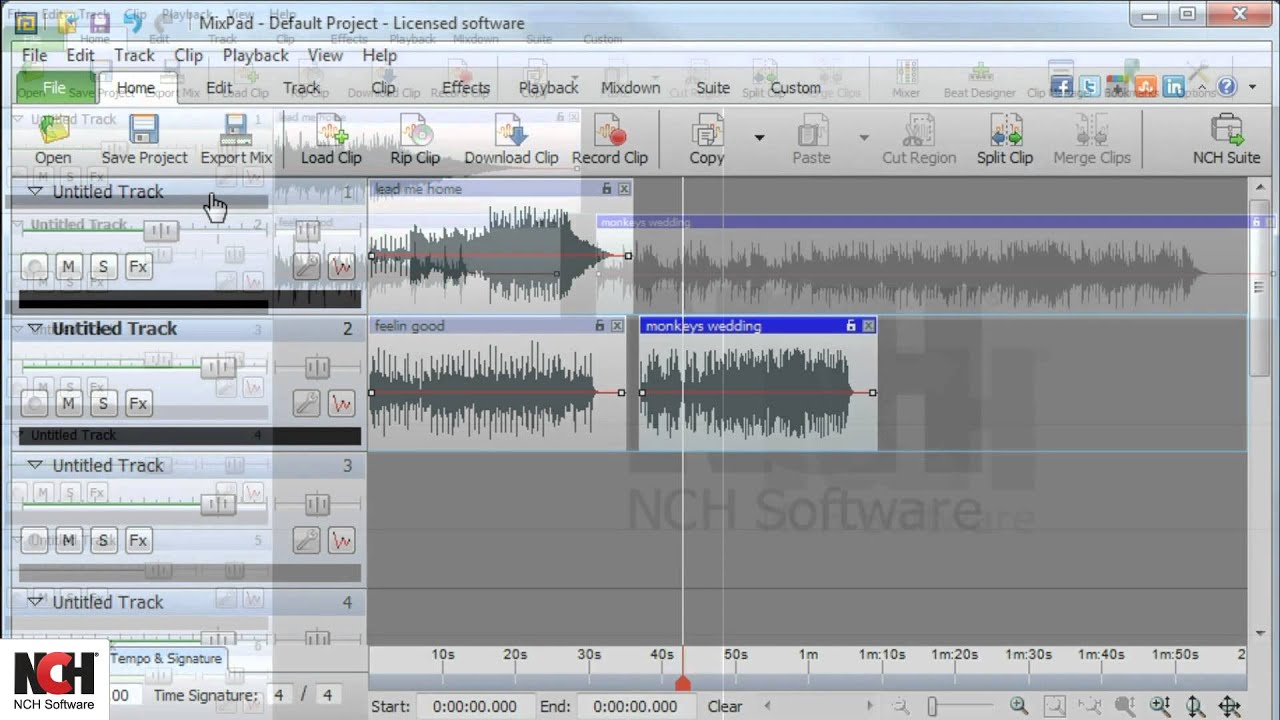Open the blue Help question mark icon
Image resolution: width=1280 pixels, height=720 pixels.
coord(1227,88)
